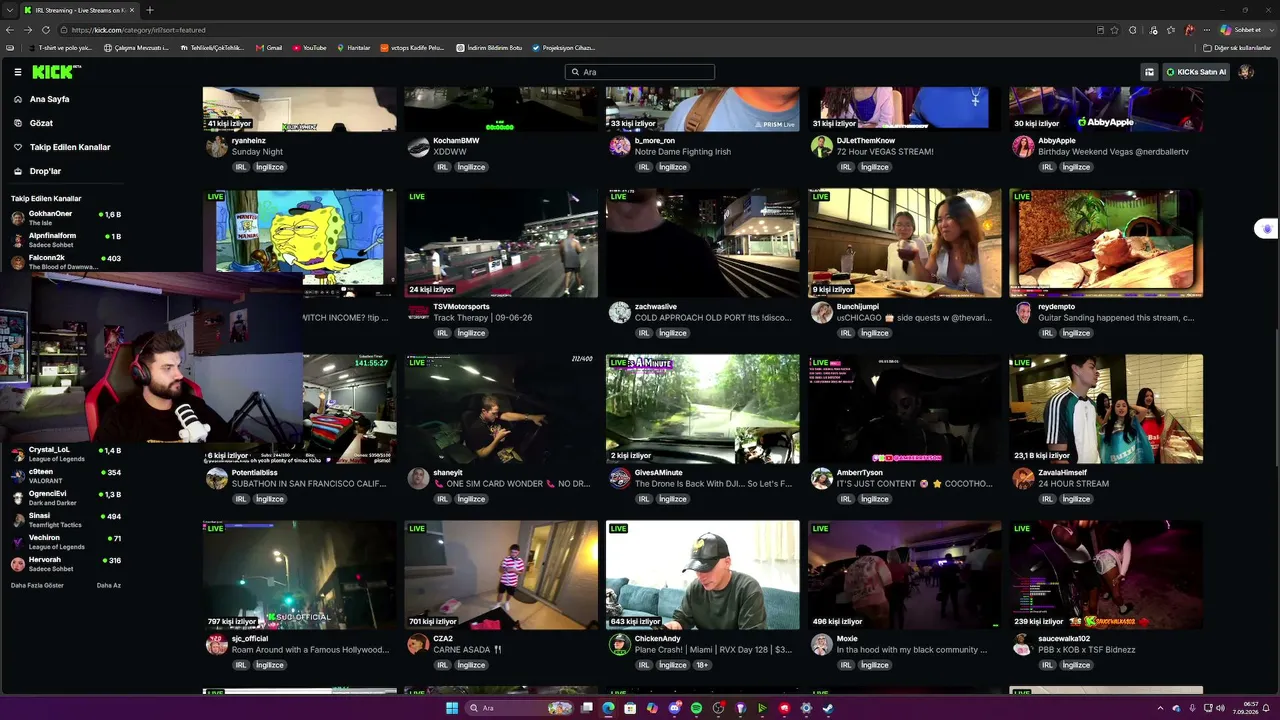
Task: Show hidden system tray icons
Action: [x=1161, y=708]
